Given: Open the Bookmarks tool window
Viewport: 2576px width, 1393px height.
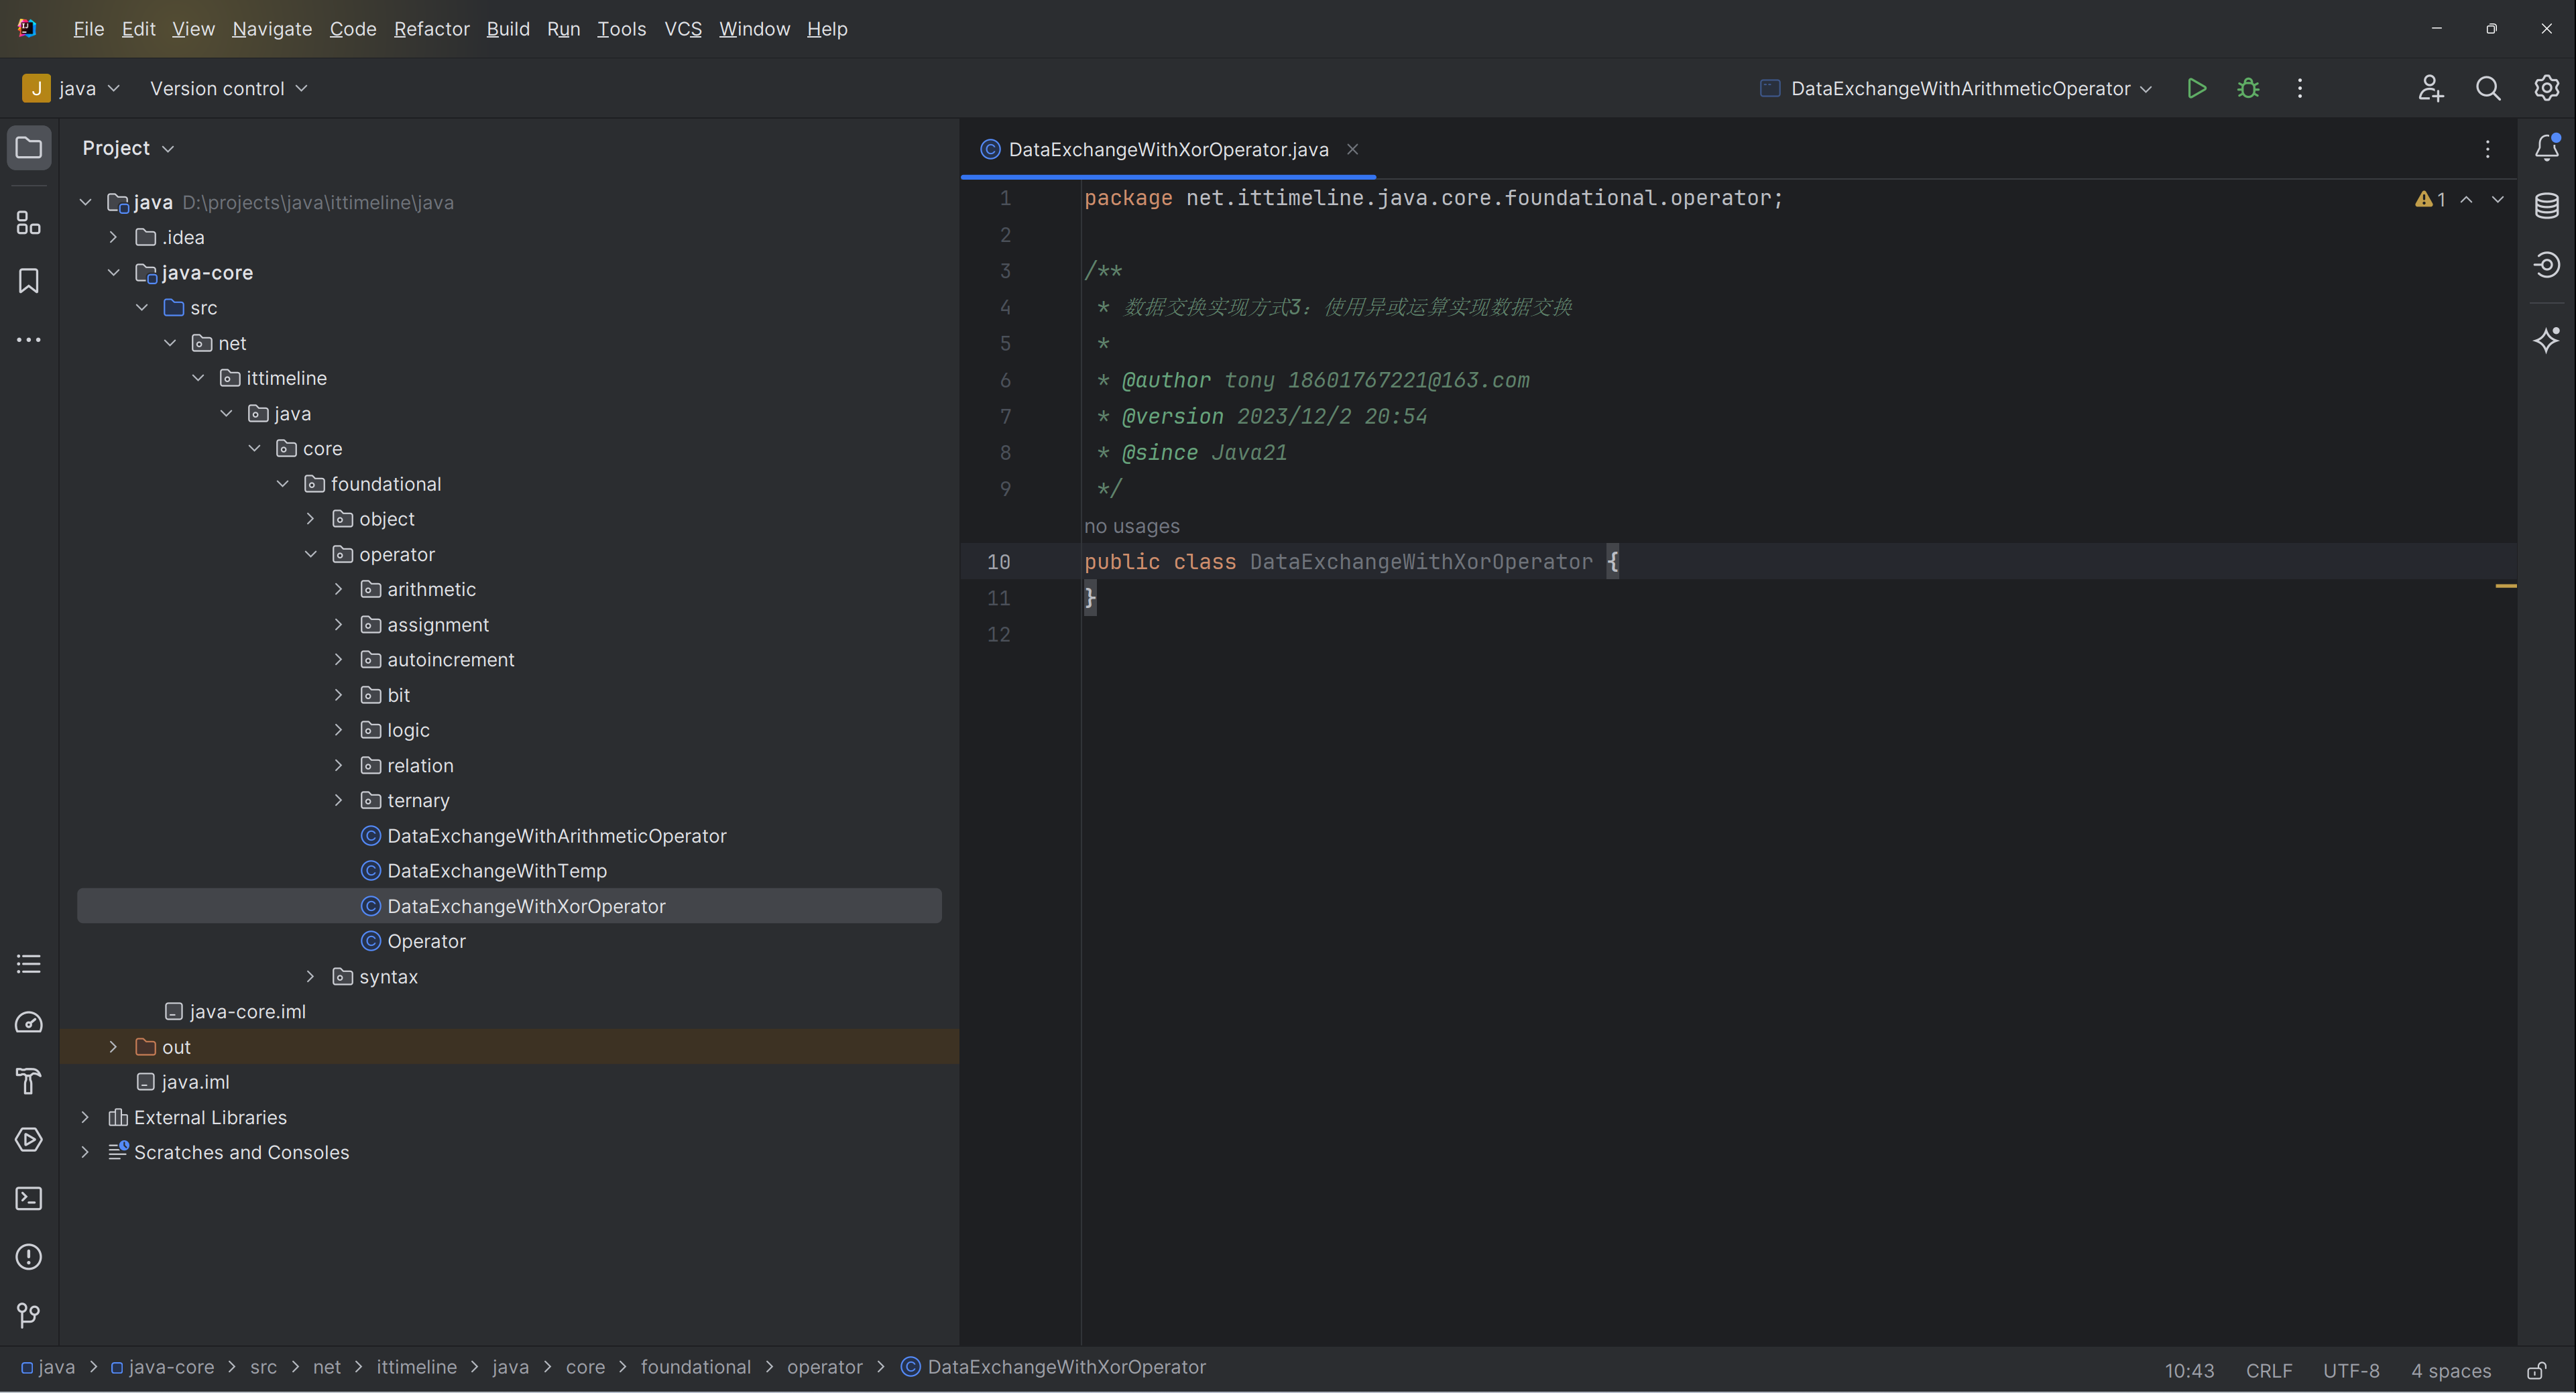Looking at the screenshot, I should (x=29, y=281).
